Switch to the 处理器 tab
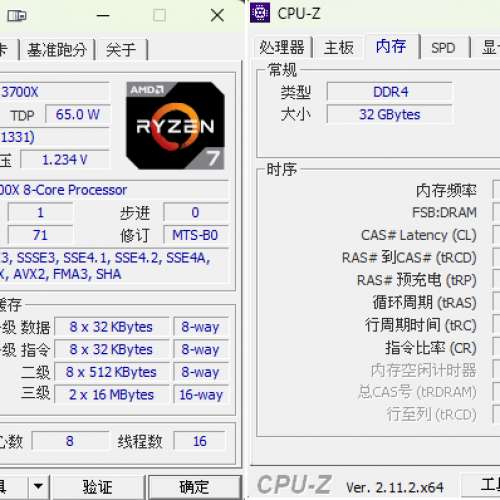Screen dimensions: 500x500 [282, 47]
